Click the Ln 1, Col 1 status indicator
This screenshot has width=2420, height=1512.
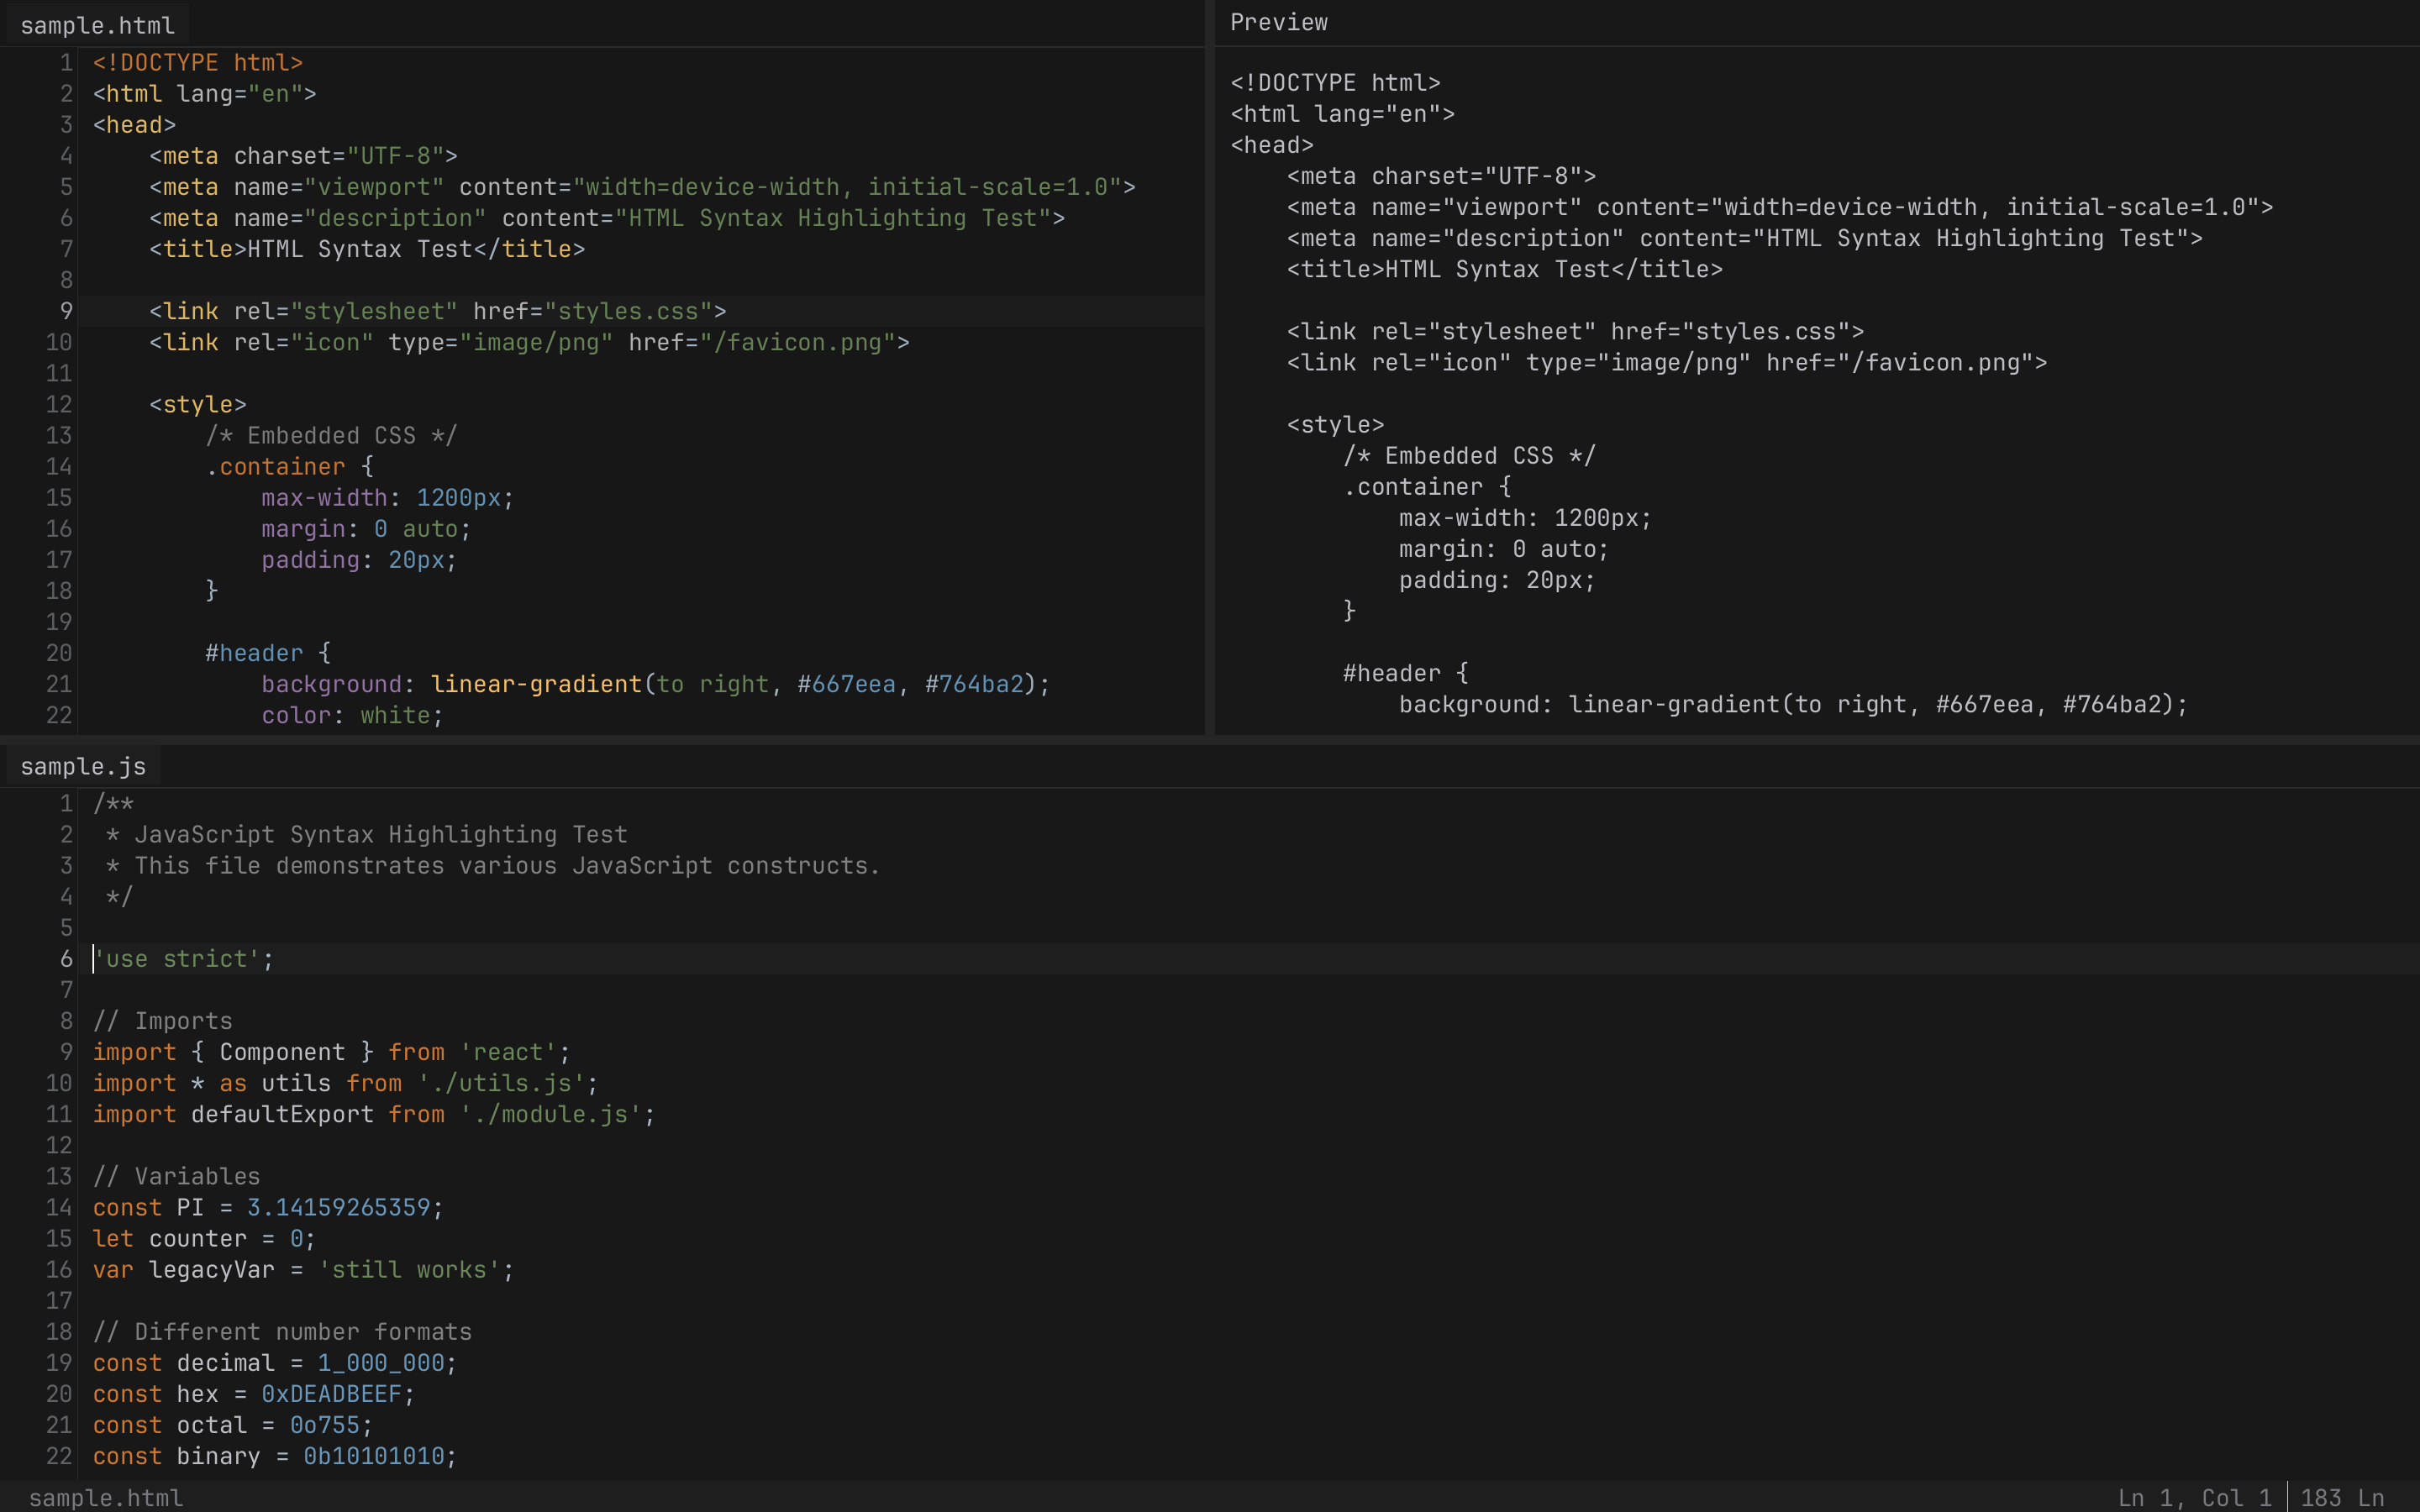click(2196, 1497)
